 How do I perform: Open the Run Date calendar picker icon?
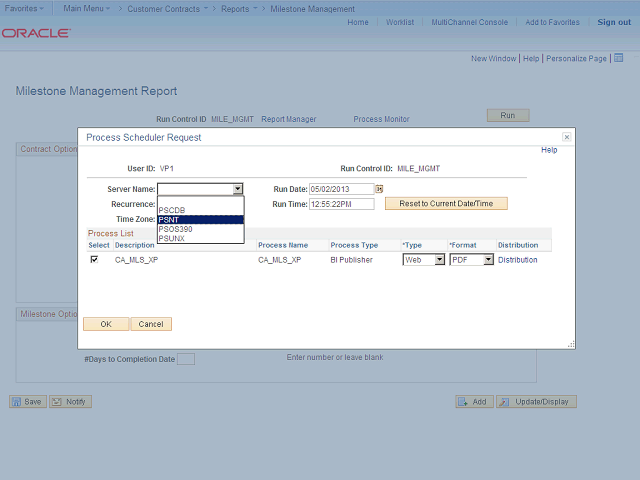pos(380,188)
